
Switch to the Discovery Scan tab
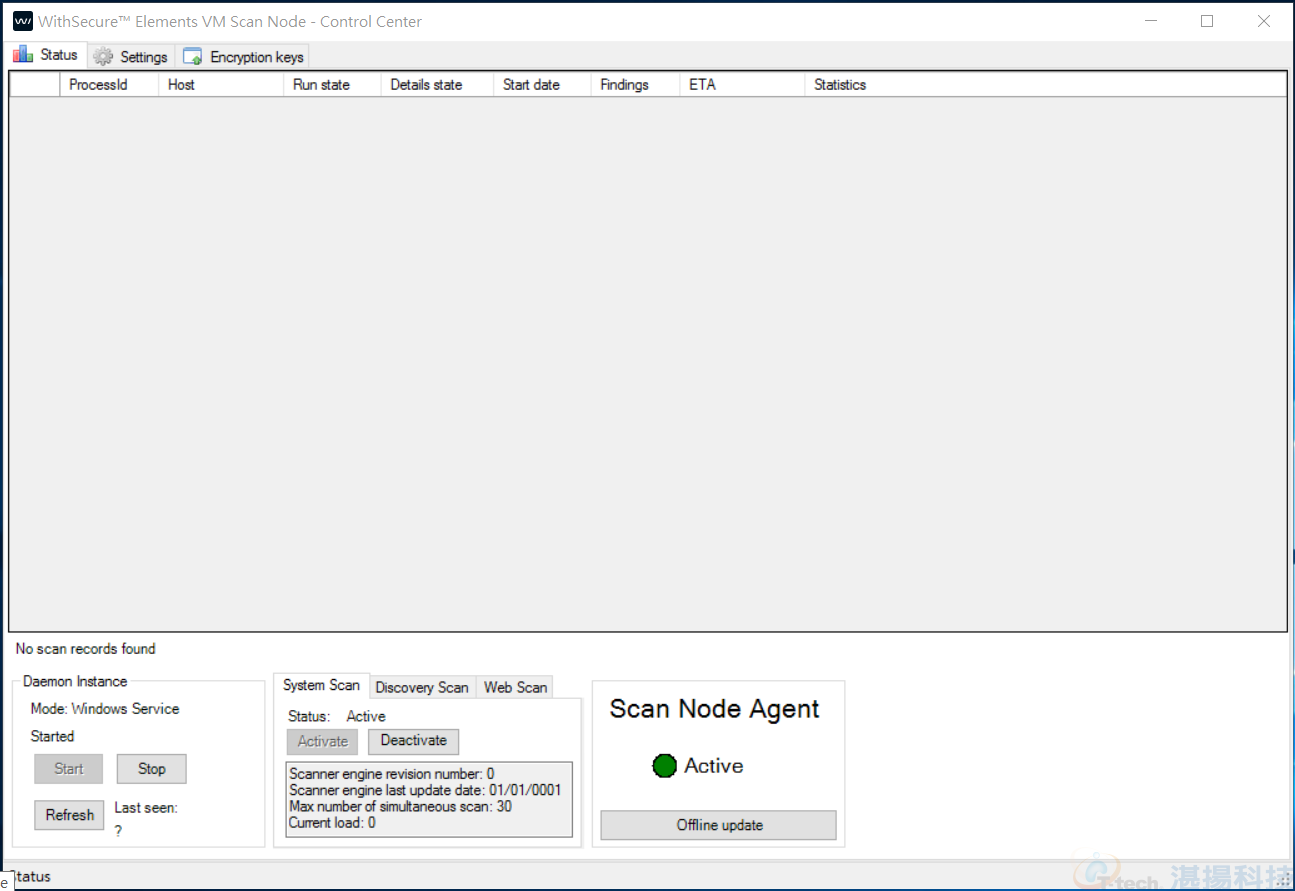(422, 687)
